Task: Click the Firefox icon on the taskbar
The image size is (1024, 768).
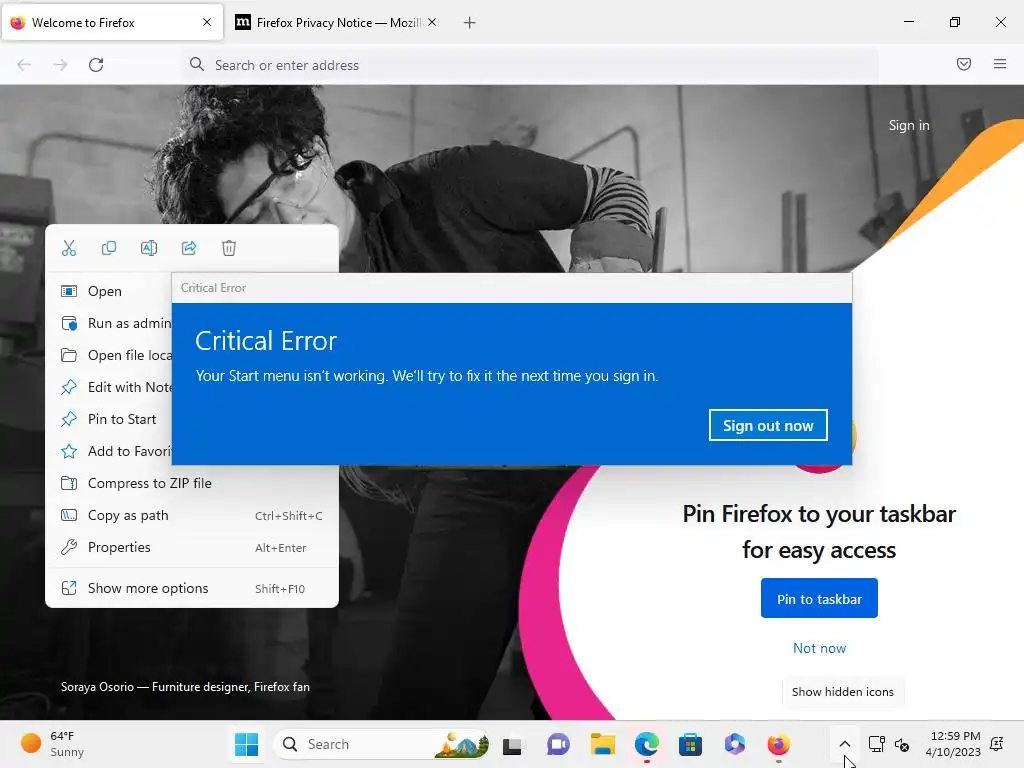Action: click(778, 744)
